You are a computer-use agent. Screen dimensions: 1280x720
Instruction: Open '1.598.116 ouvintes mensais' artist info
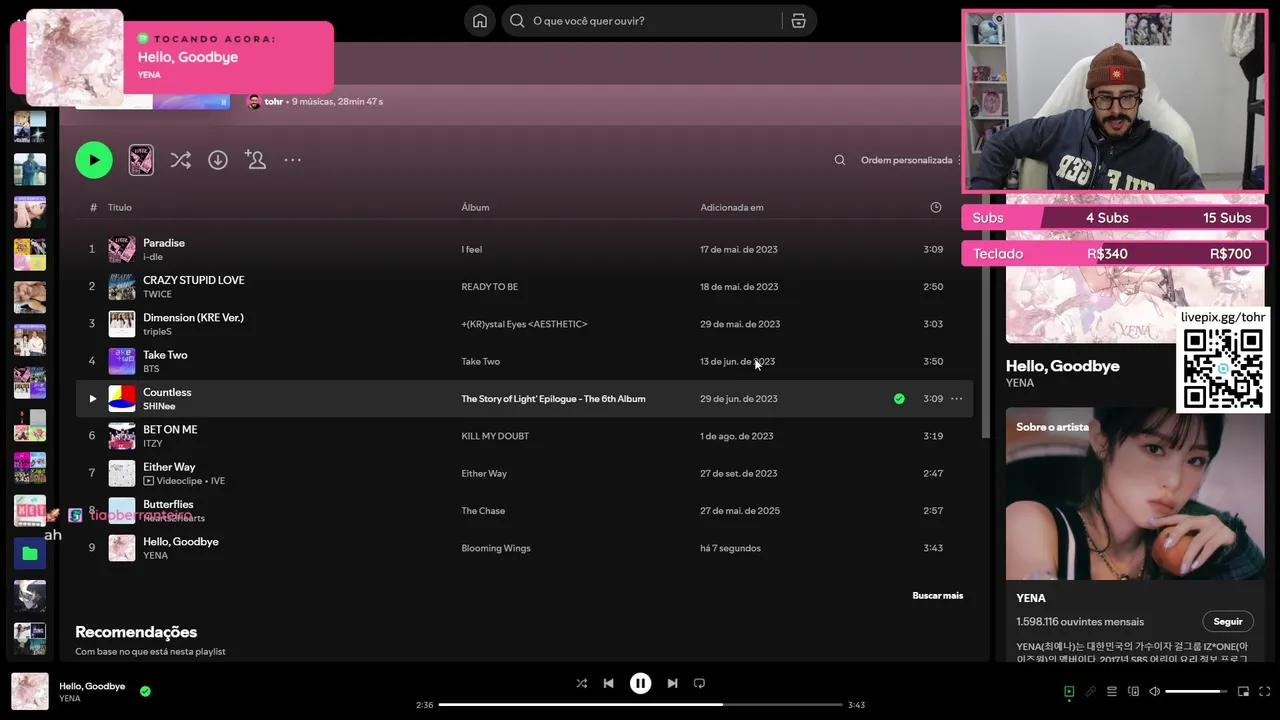coord(1080,621)
